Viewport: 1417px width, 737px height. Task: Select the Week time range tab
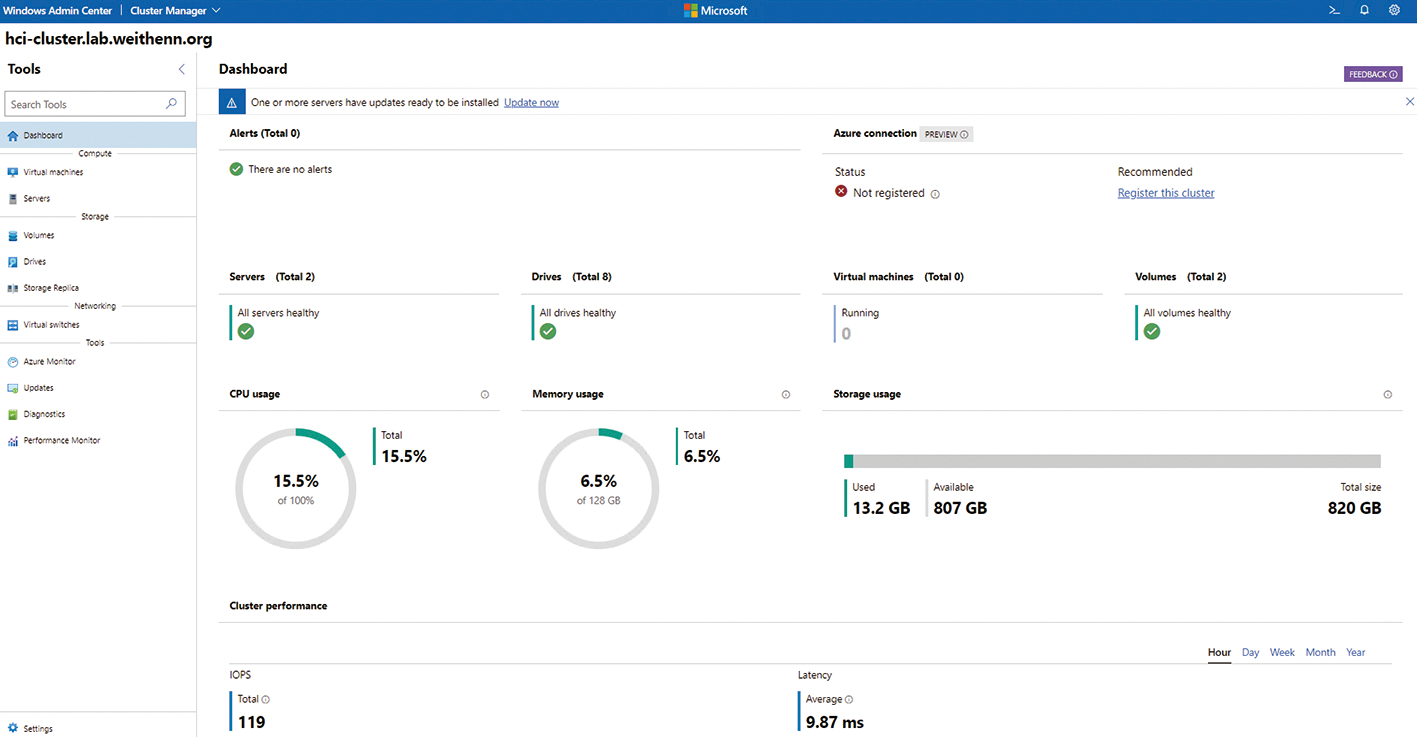tap(1282, 652)
